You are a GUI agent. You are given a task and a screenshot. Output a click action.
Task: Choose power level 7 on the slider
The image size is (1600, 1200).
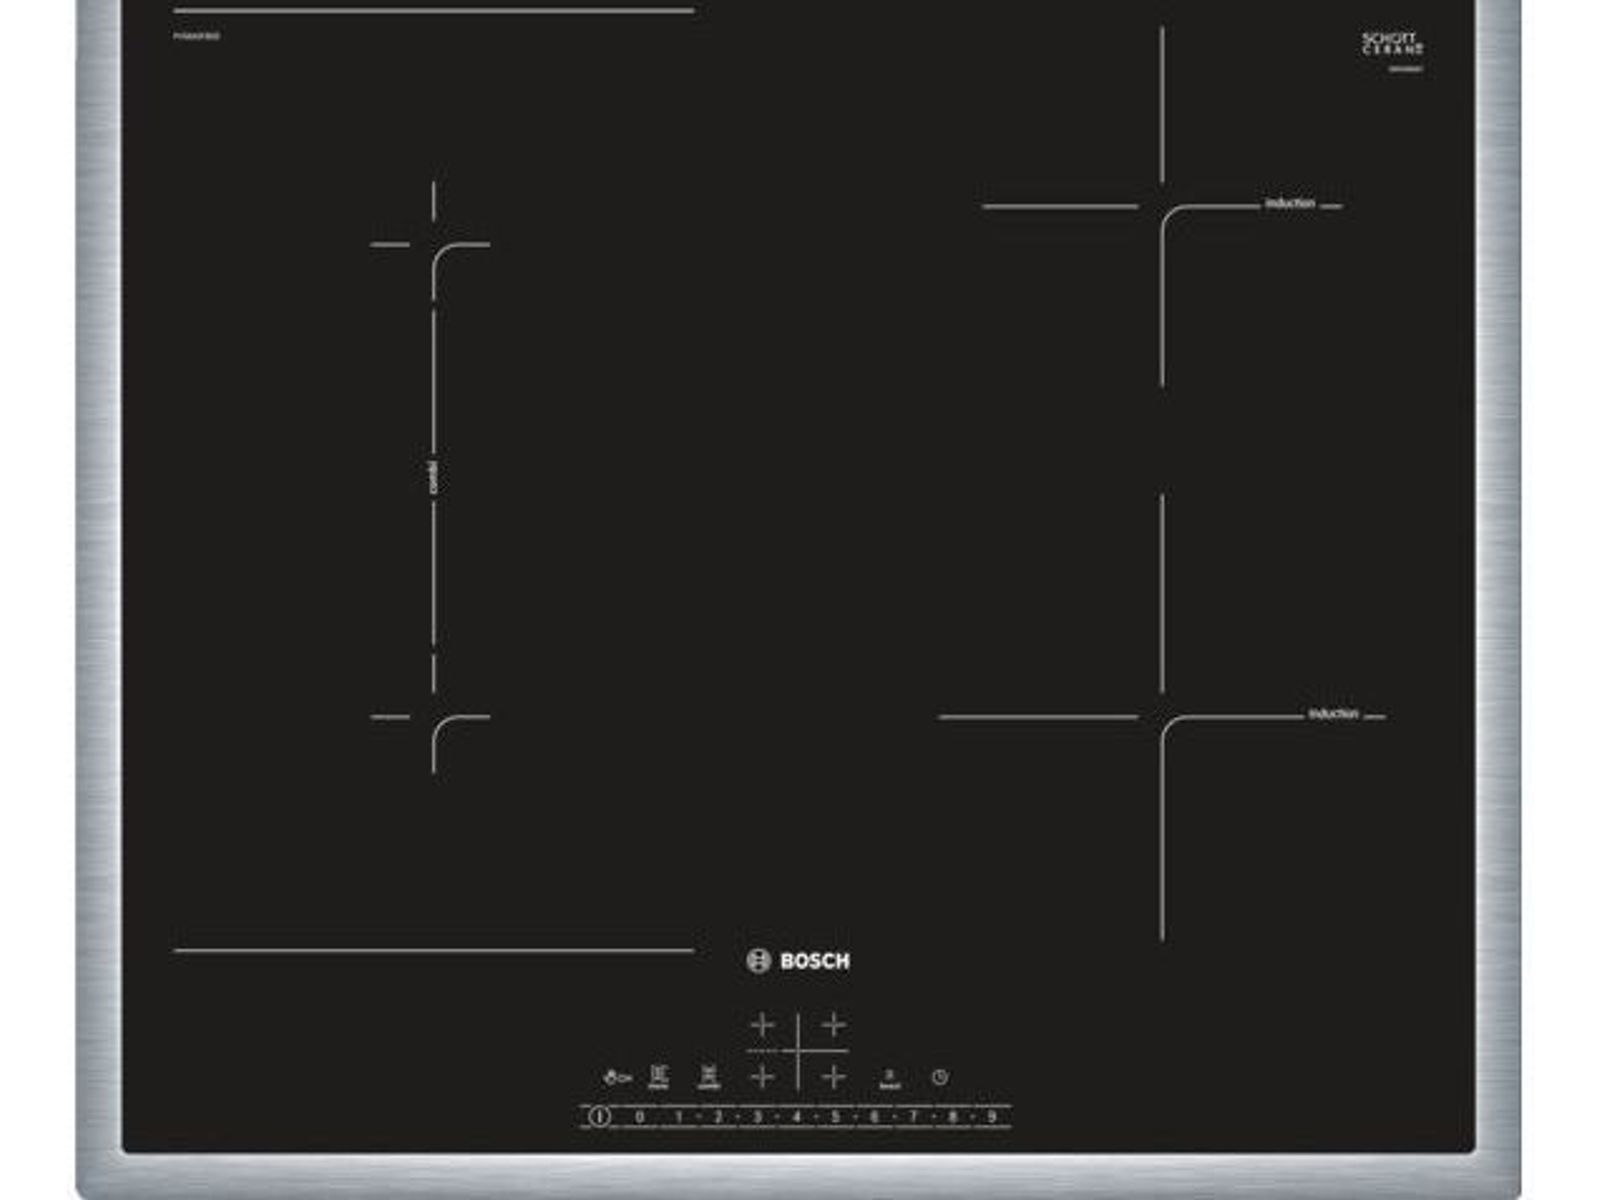pyautogui.click(x=912, y=1116)
